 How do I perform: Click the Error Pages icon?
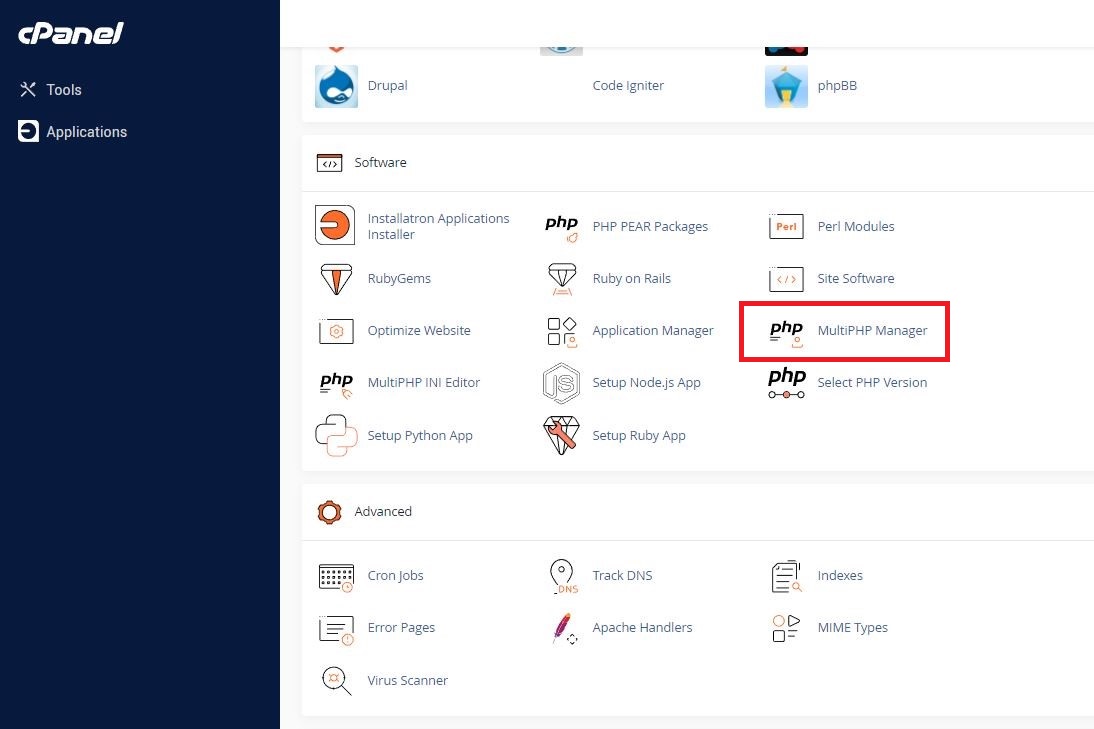pos(336,629)
